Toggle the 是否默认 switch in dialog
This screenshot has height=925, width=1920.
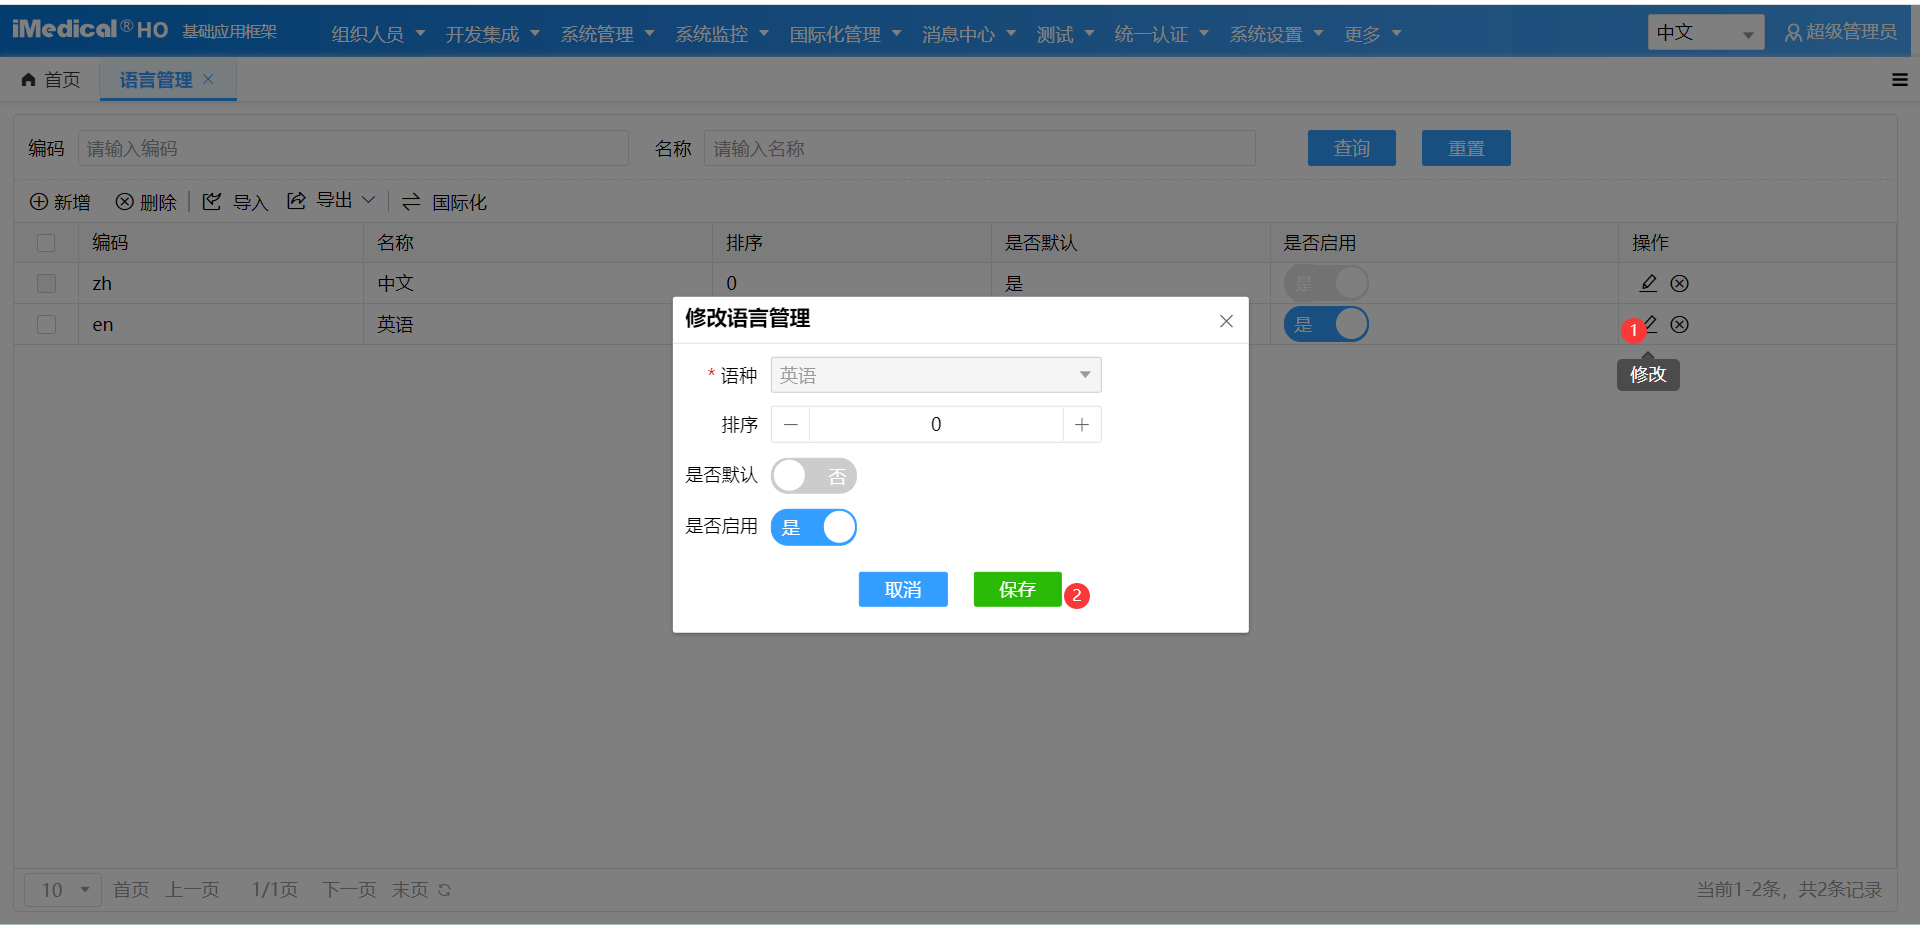[814, 476]
